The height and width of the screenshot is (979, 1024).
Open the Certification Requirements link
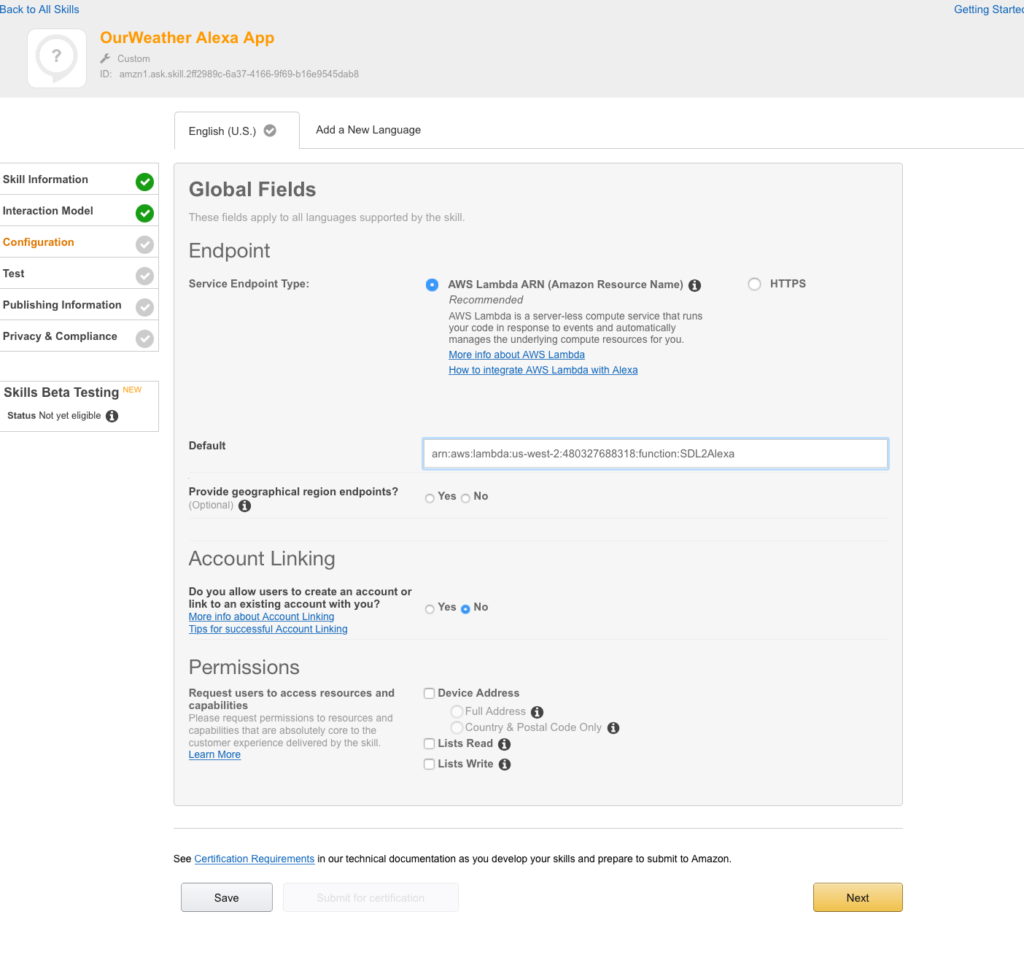click(254, 859)
